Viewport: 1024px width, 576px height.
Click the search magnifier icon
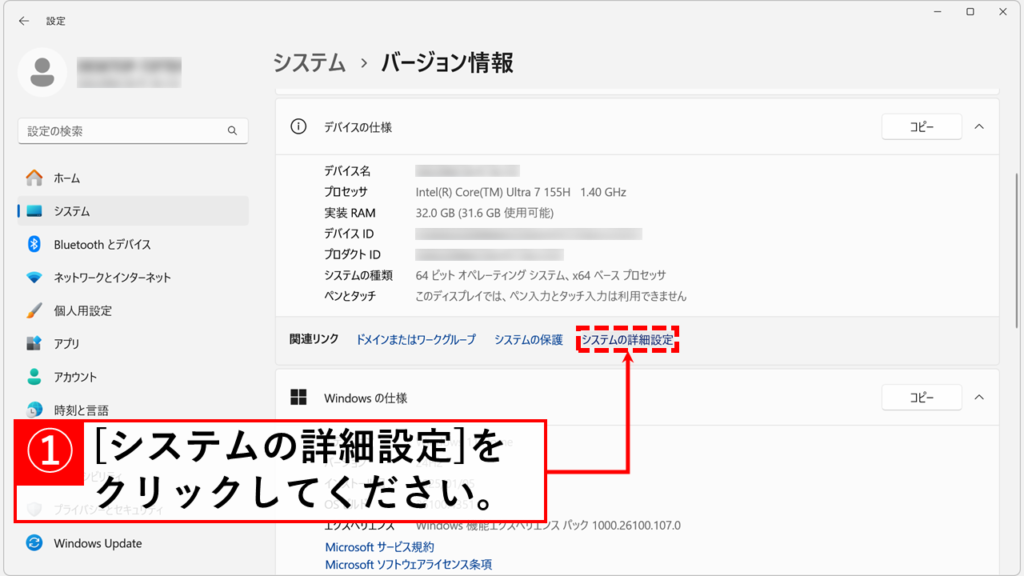(x=232, y=131)
